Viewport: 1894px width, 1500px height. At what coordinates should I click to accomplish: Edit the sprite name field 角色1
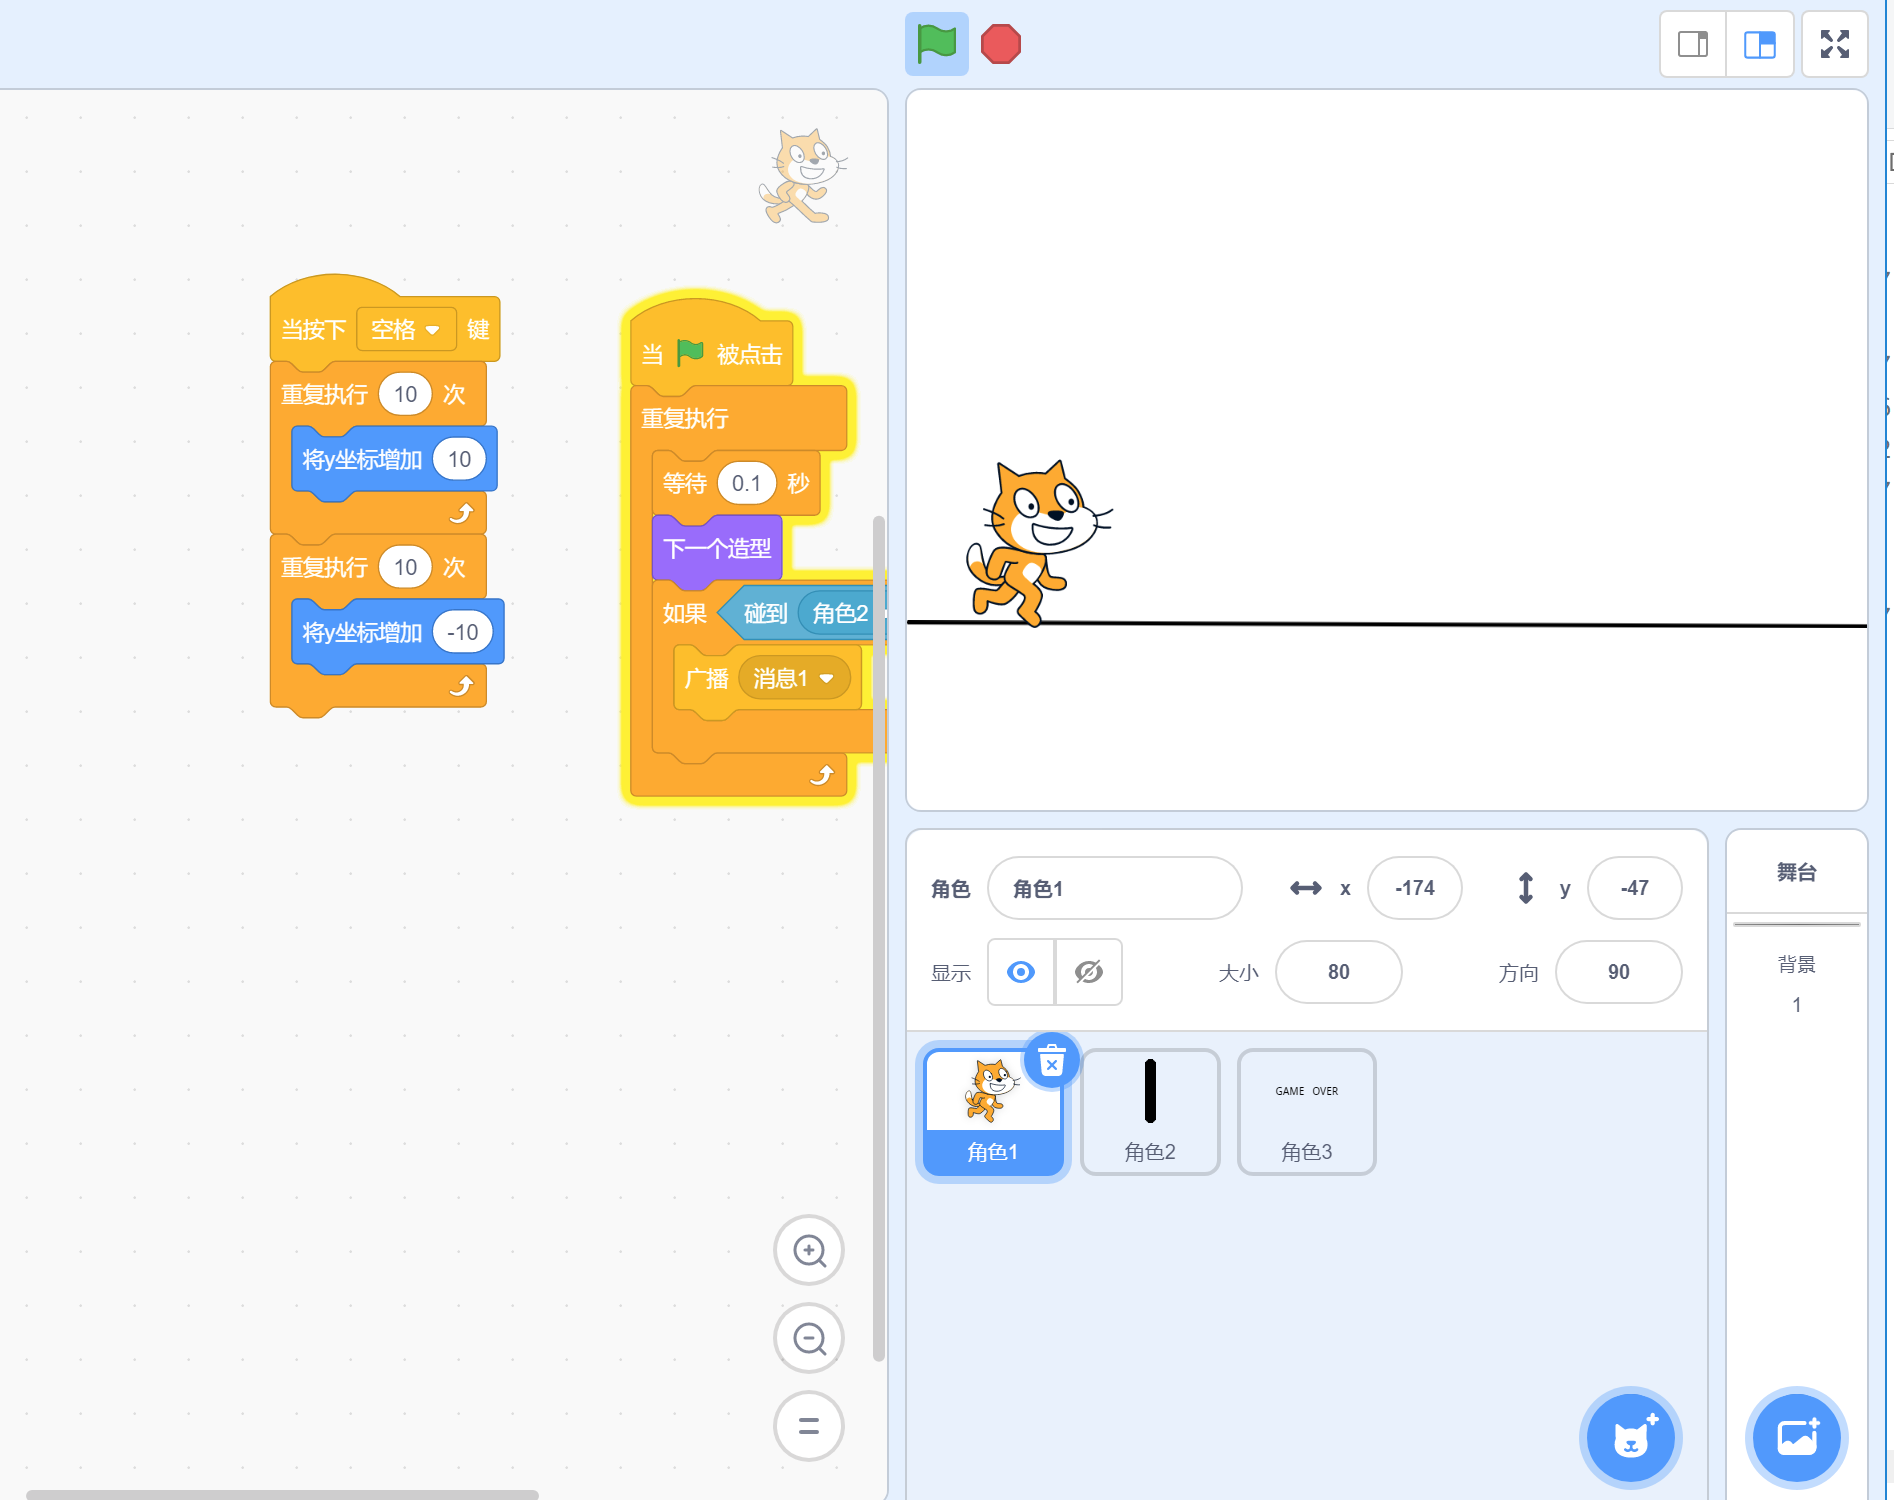(x=1115, y=888)
